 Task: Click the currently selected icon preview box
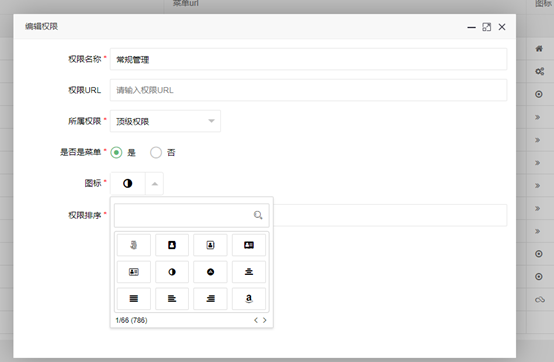pos(128,183)
